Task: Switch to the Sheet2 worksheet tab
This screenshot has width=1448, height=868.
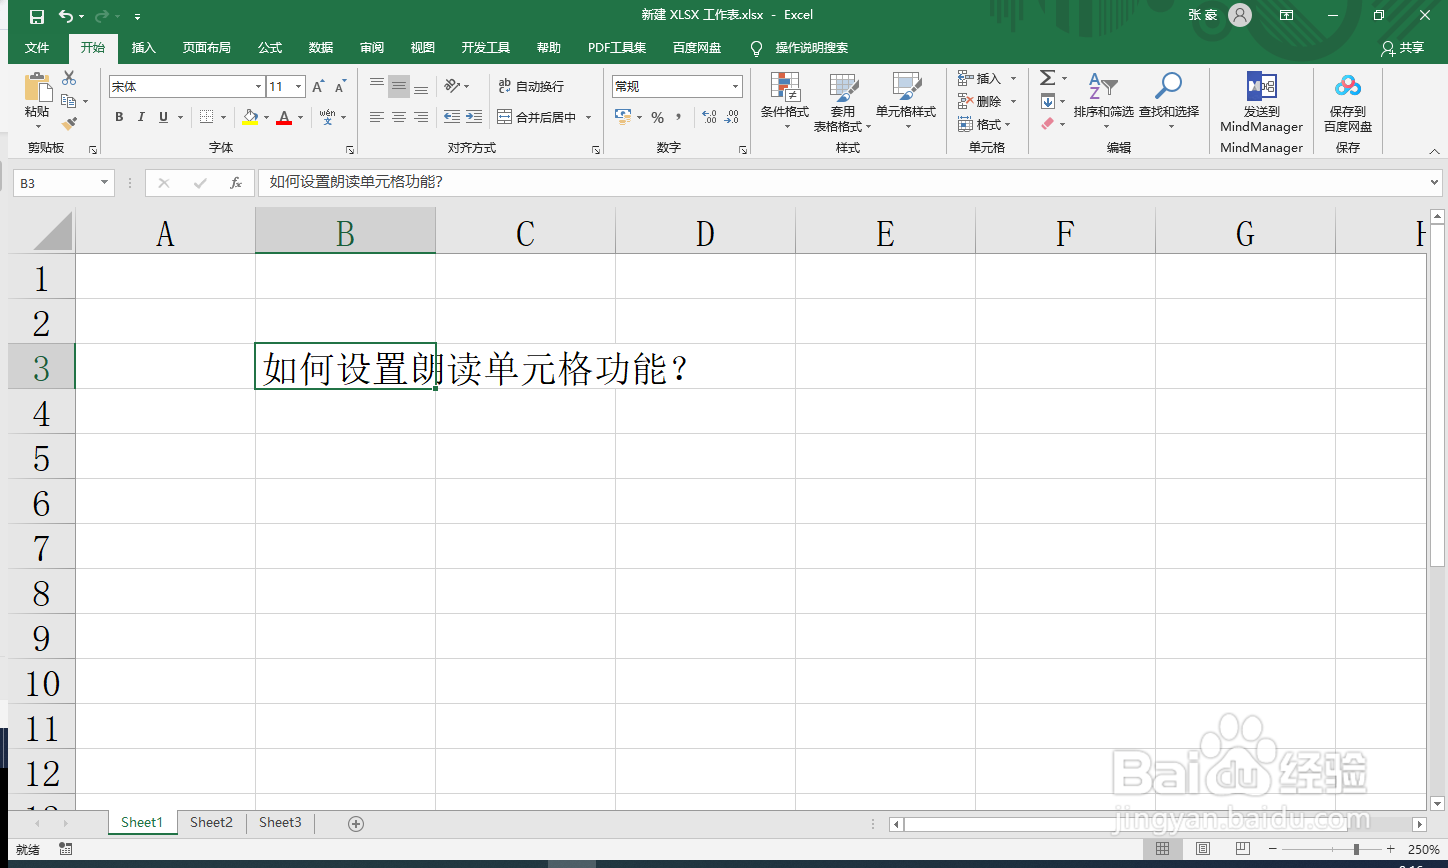Action: (210, 822)
